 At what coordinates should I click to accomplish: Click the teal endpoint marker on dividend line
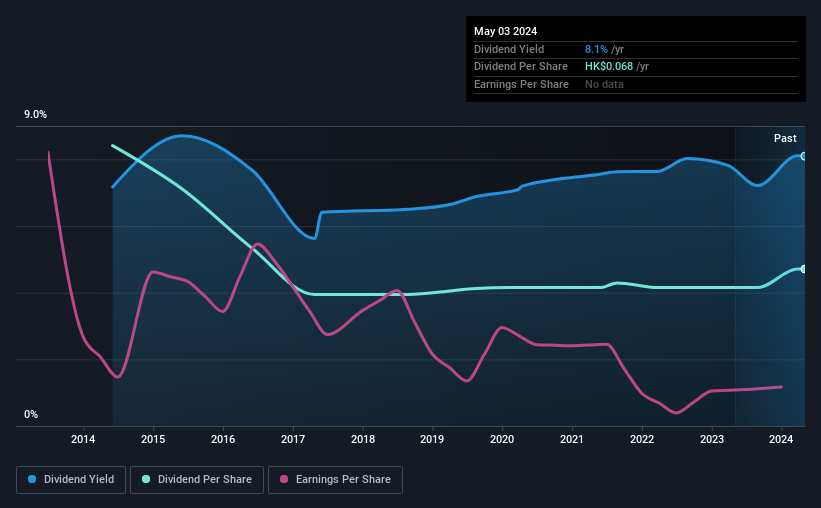(803, 269)
